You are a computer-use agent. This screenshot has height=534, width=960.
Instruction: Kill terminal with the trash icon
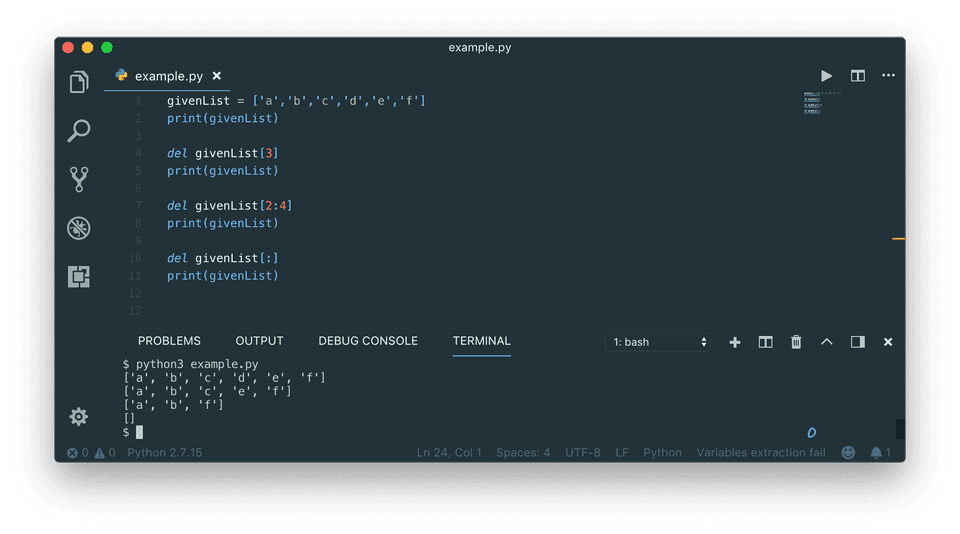pyautogui.click(x=796, y=342)
